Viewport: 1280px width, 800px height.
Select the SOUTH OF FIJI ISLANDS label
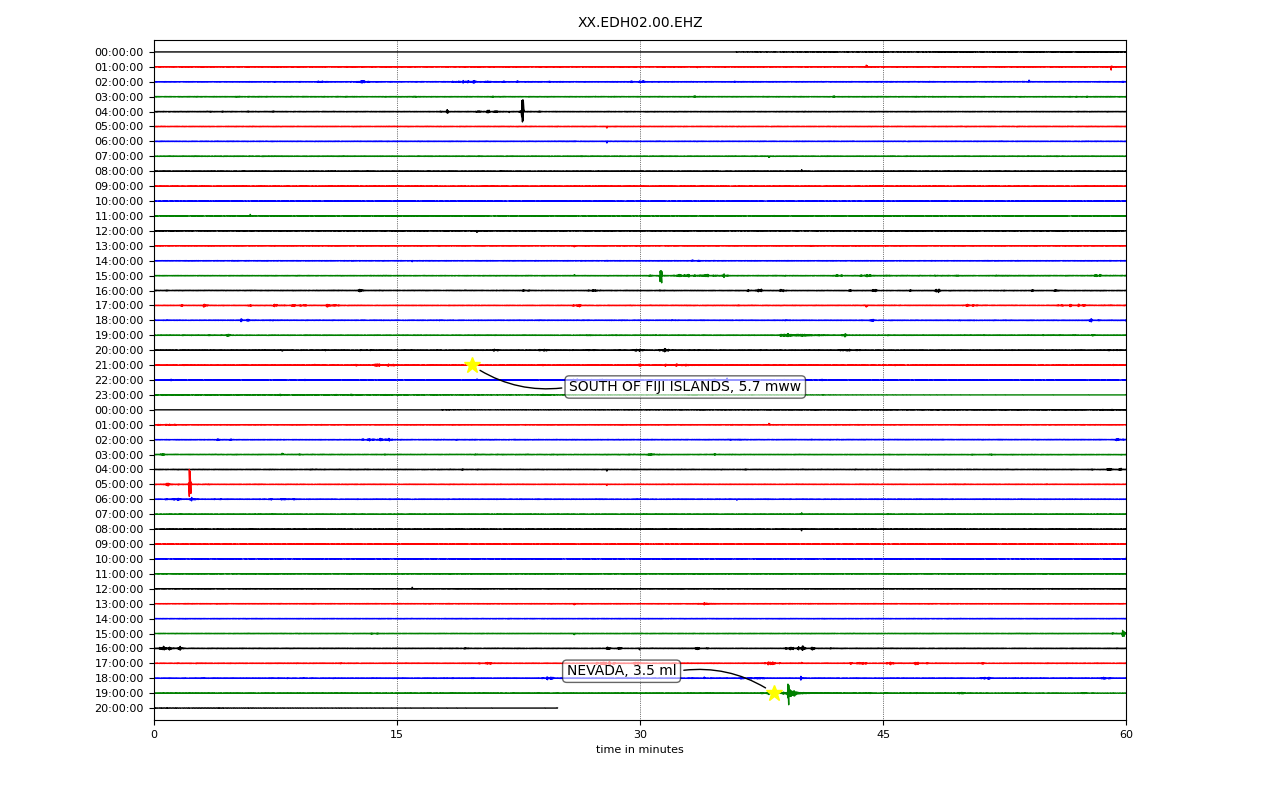[x=685, y=387]
